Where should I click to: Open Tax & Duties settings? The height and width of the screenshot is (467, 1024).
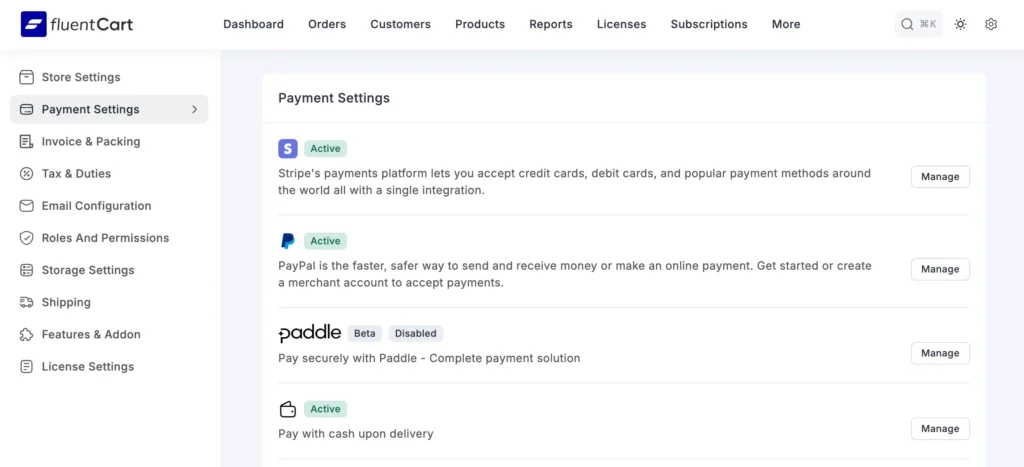tap(76, 174)
